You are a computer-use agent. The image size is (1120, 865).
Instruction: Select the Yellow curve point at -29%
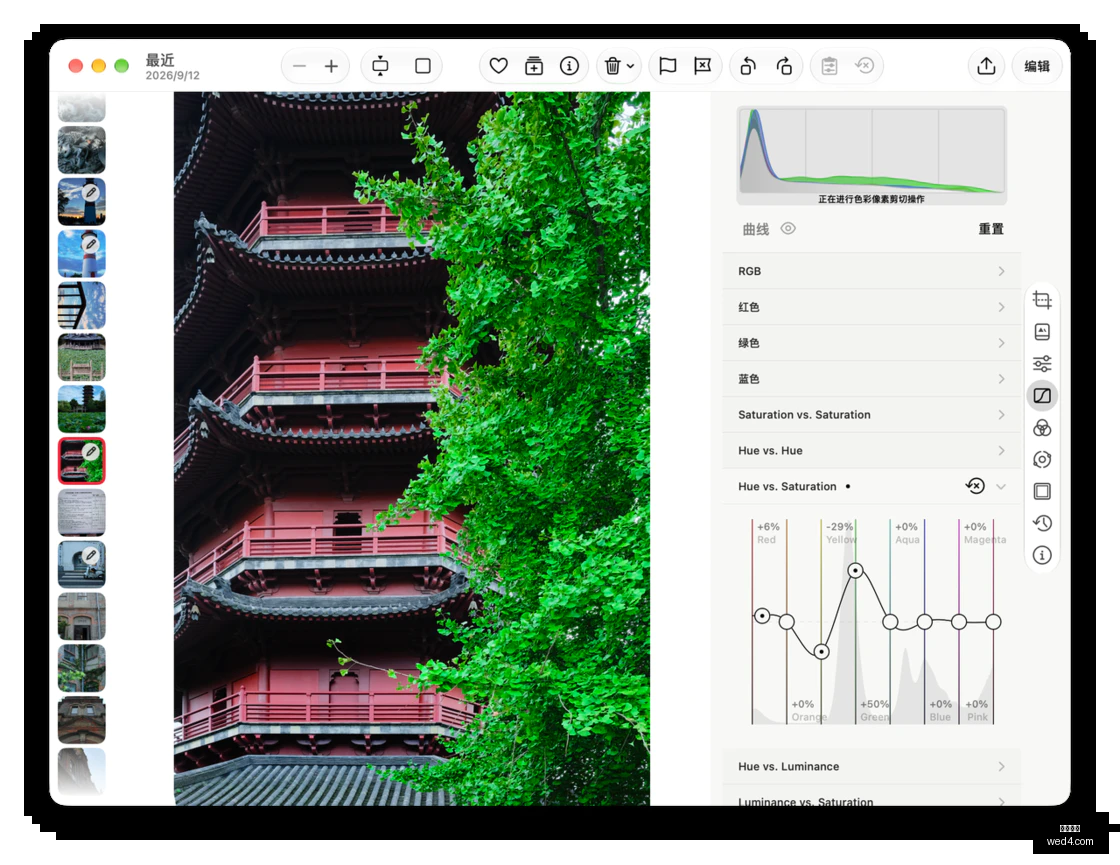[822, 651]
